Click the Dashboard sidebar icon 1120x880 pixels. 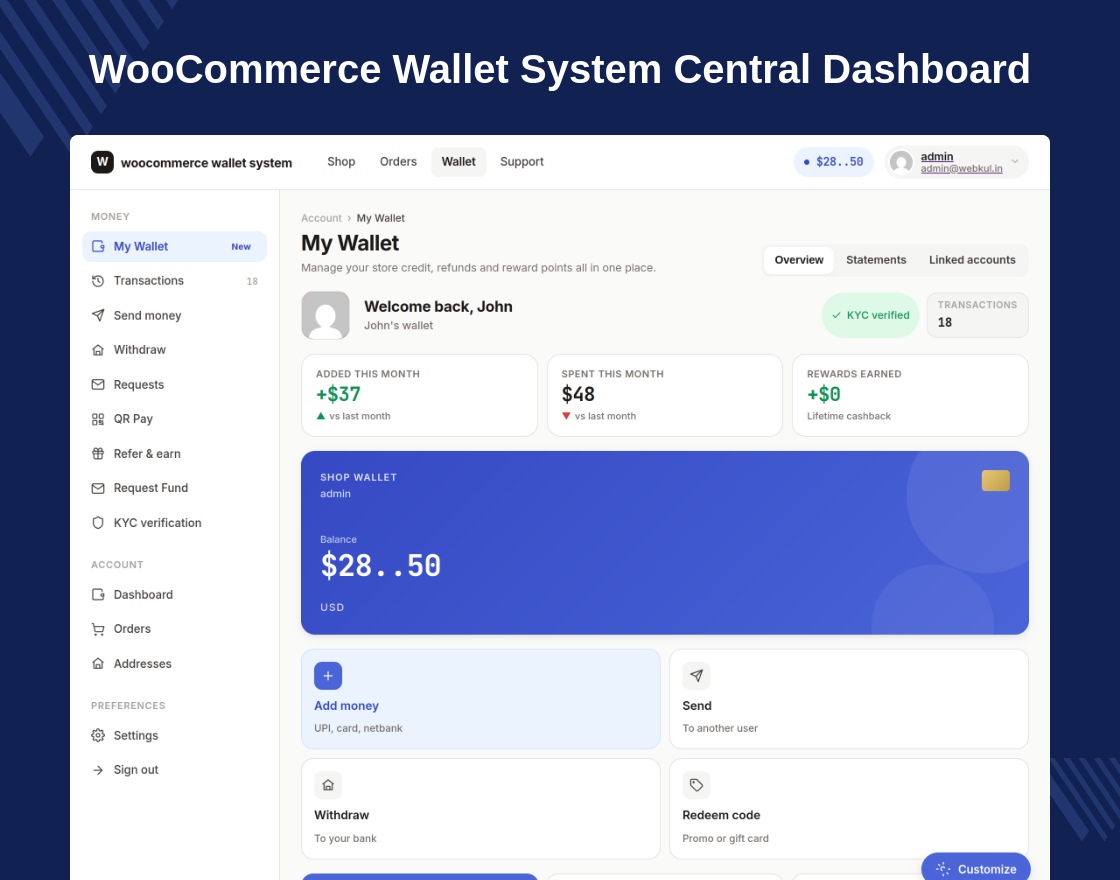tap(98, 594)
